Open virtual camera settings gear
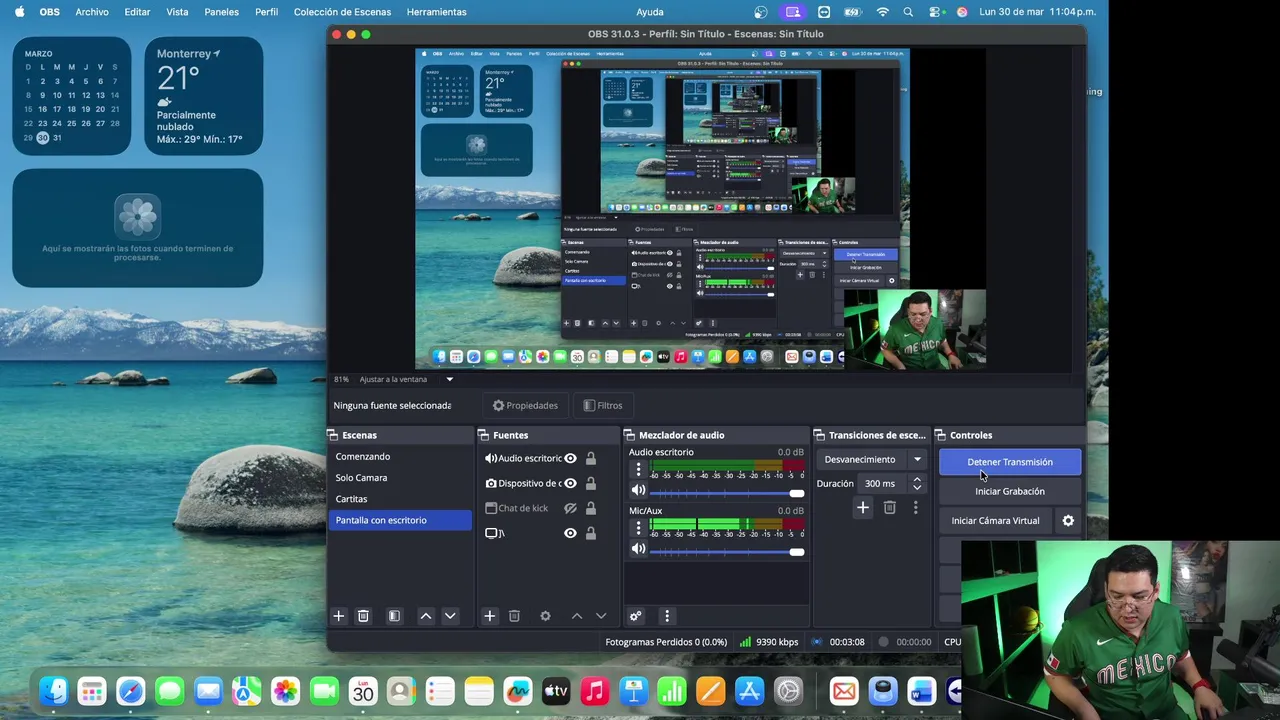 (x=1068, y=521)
